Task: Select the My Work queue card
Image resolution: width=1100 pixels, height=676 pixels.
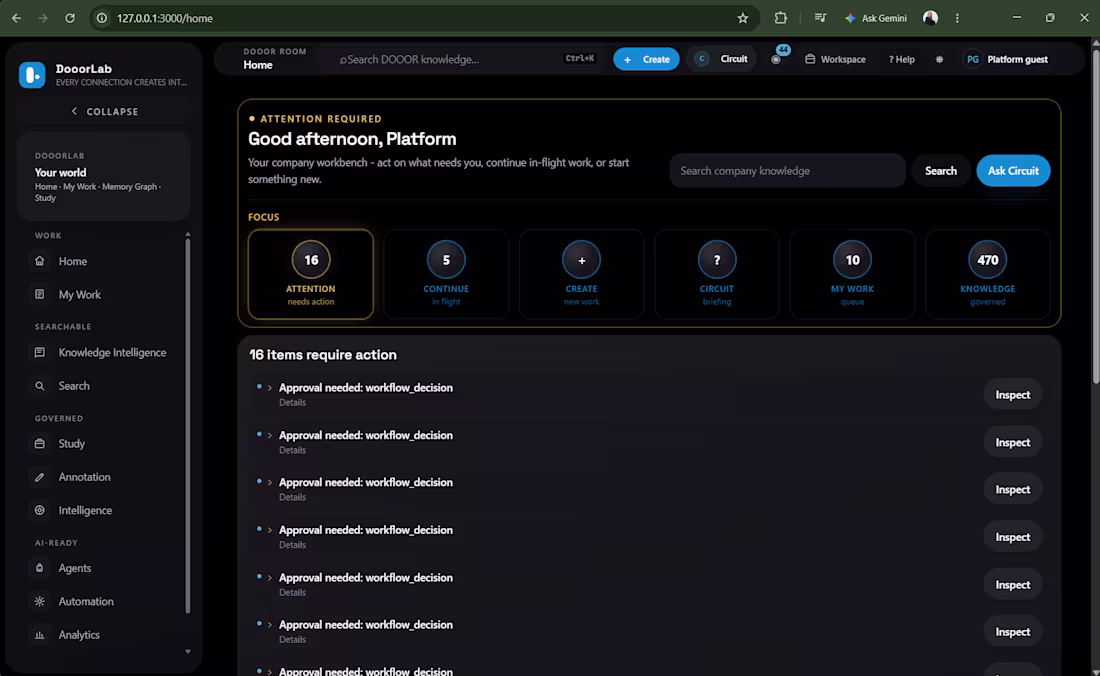Action: point(852,274)
